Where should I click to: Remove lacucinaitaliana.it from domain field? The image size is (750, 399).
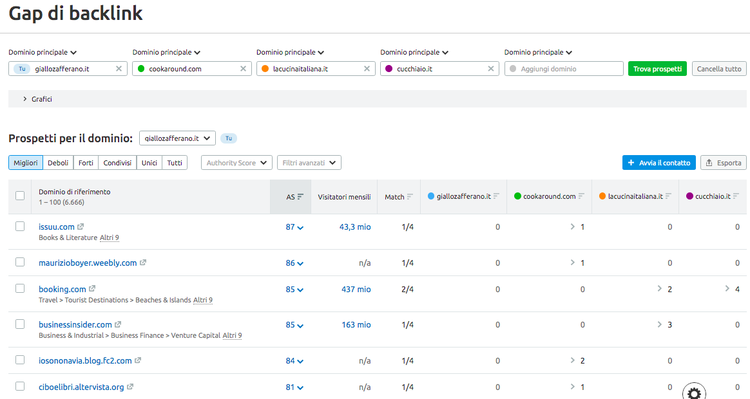point(367,69)
